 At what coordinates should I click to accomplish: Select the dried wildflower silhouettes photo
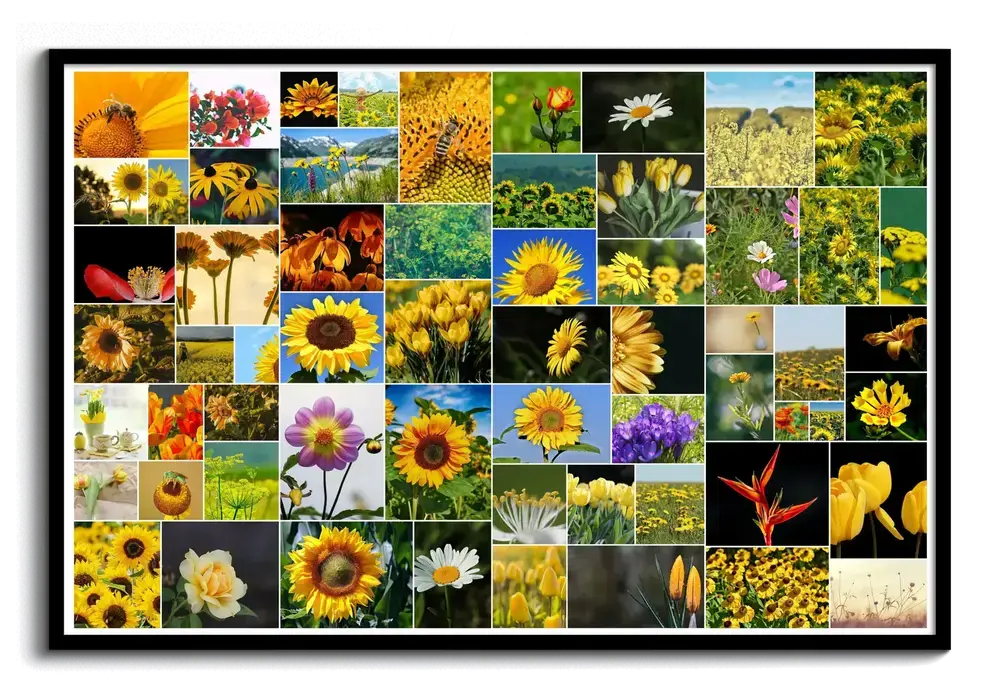[x=878, y=594]
